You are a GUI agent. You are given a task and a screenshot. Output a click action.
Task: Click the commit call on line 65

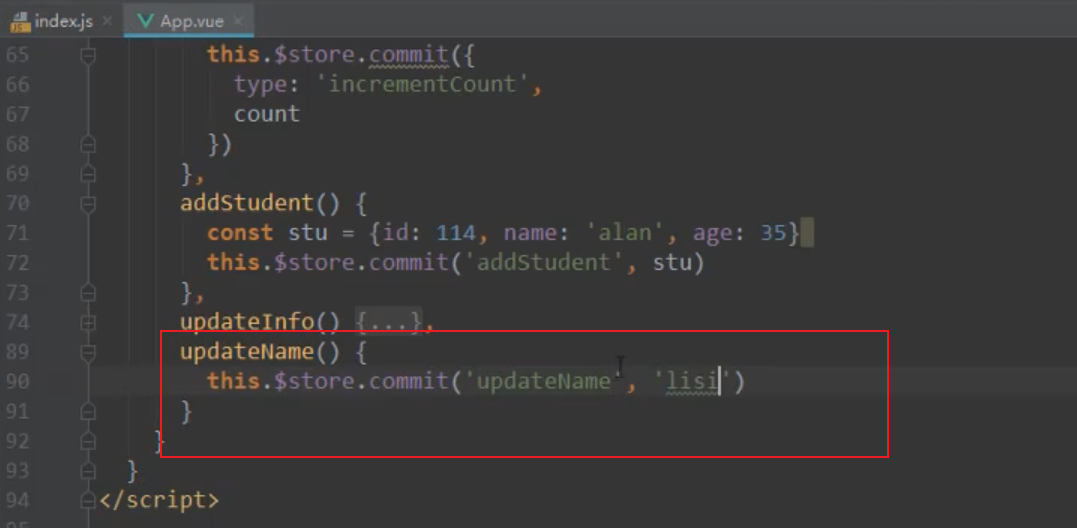tap(409, 55)
